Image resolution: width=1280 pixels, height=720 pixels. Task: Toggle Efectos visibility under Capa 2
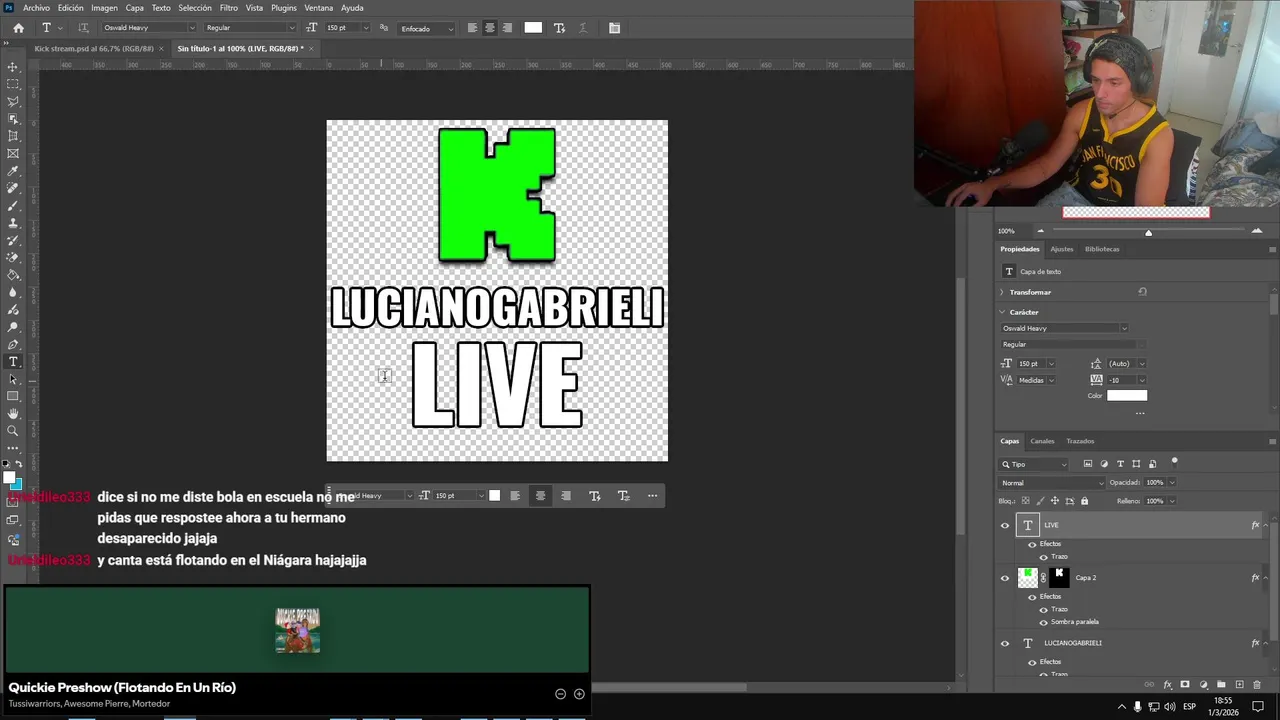click(x=1032, y=597)
